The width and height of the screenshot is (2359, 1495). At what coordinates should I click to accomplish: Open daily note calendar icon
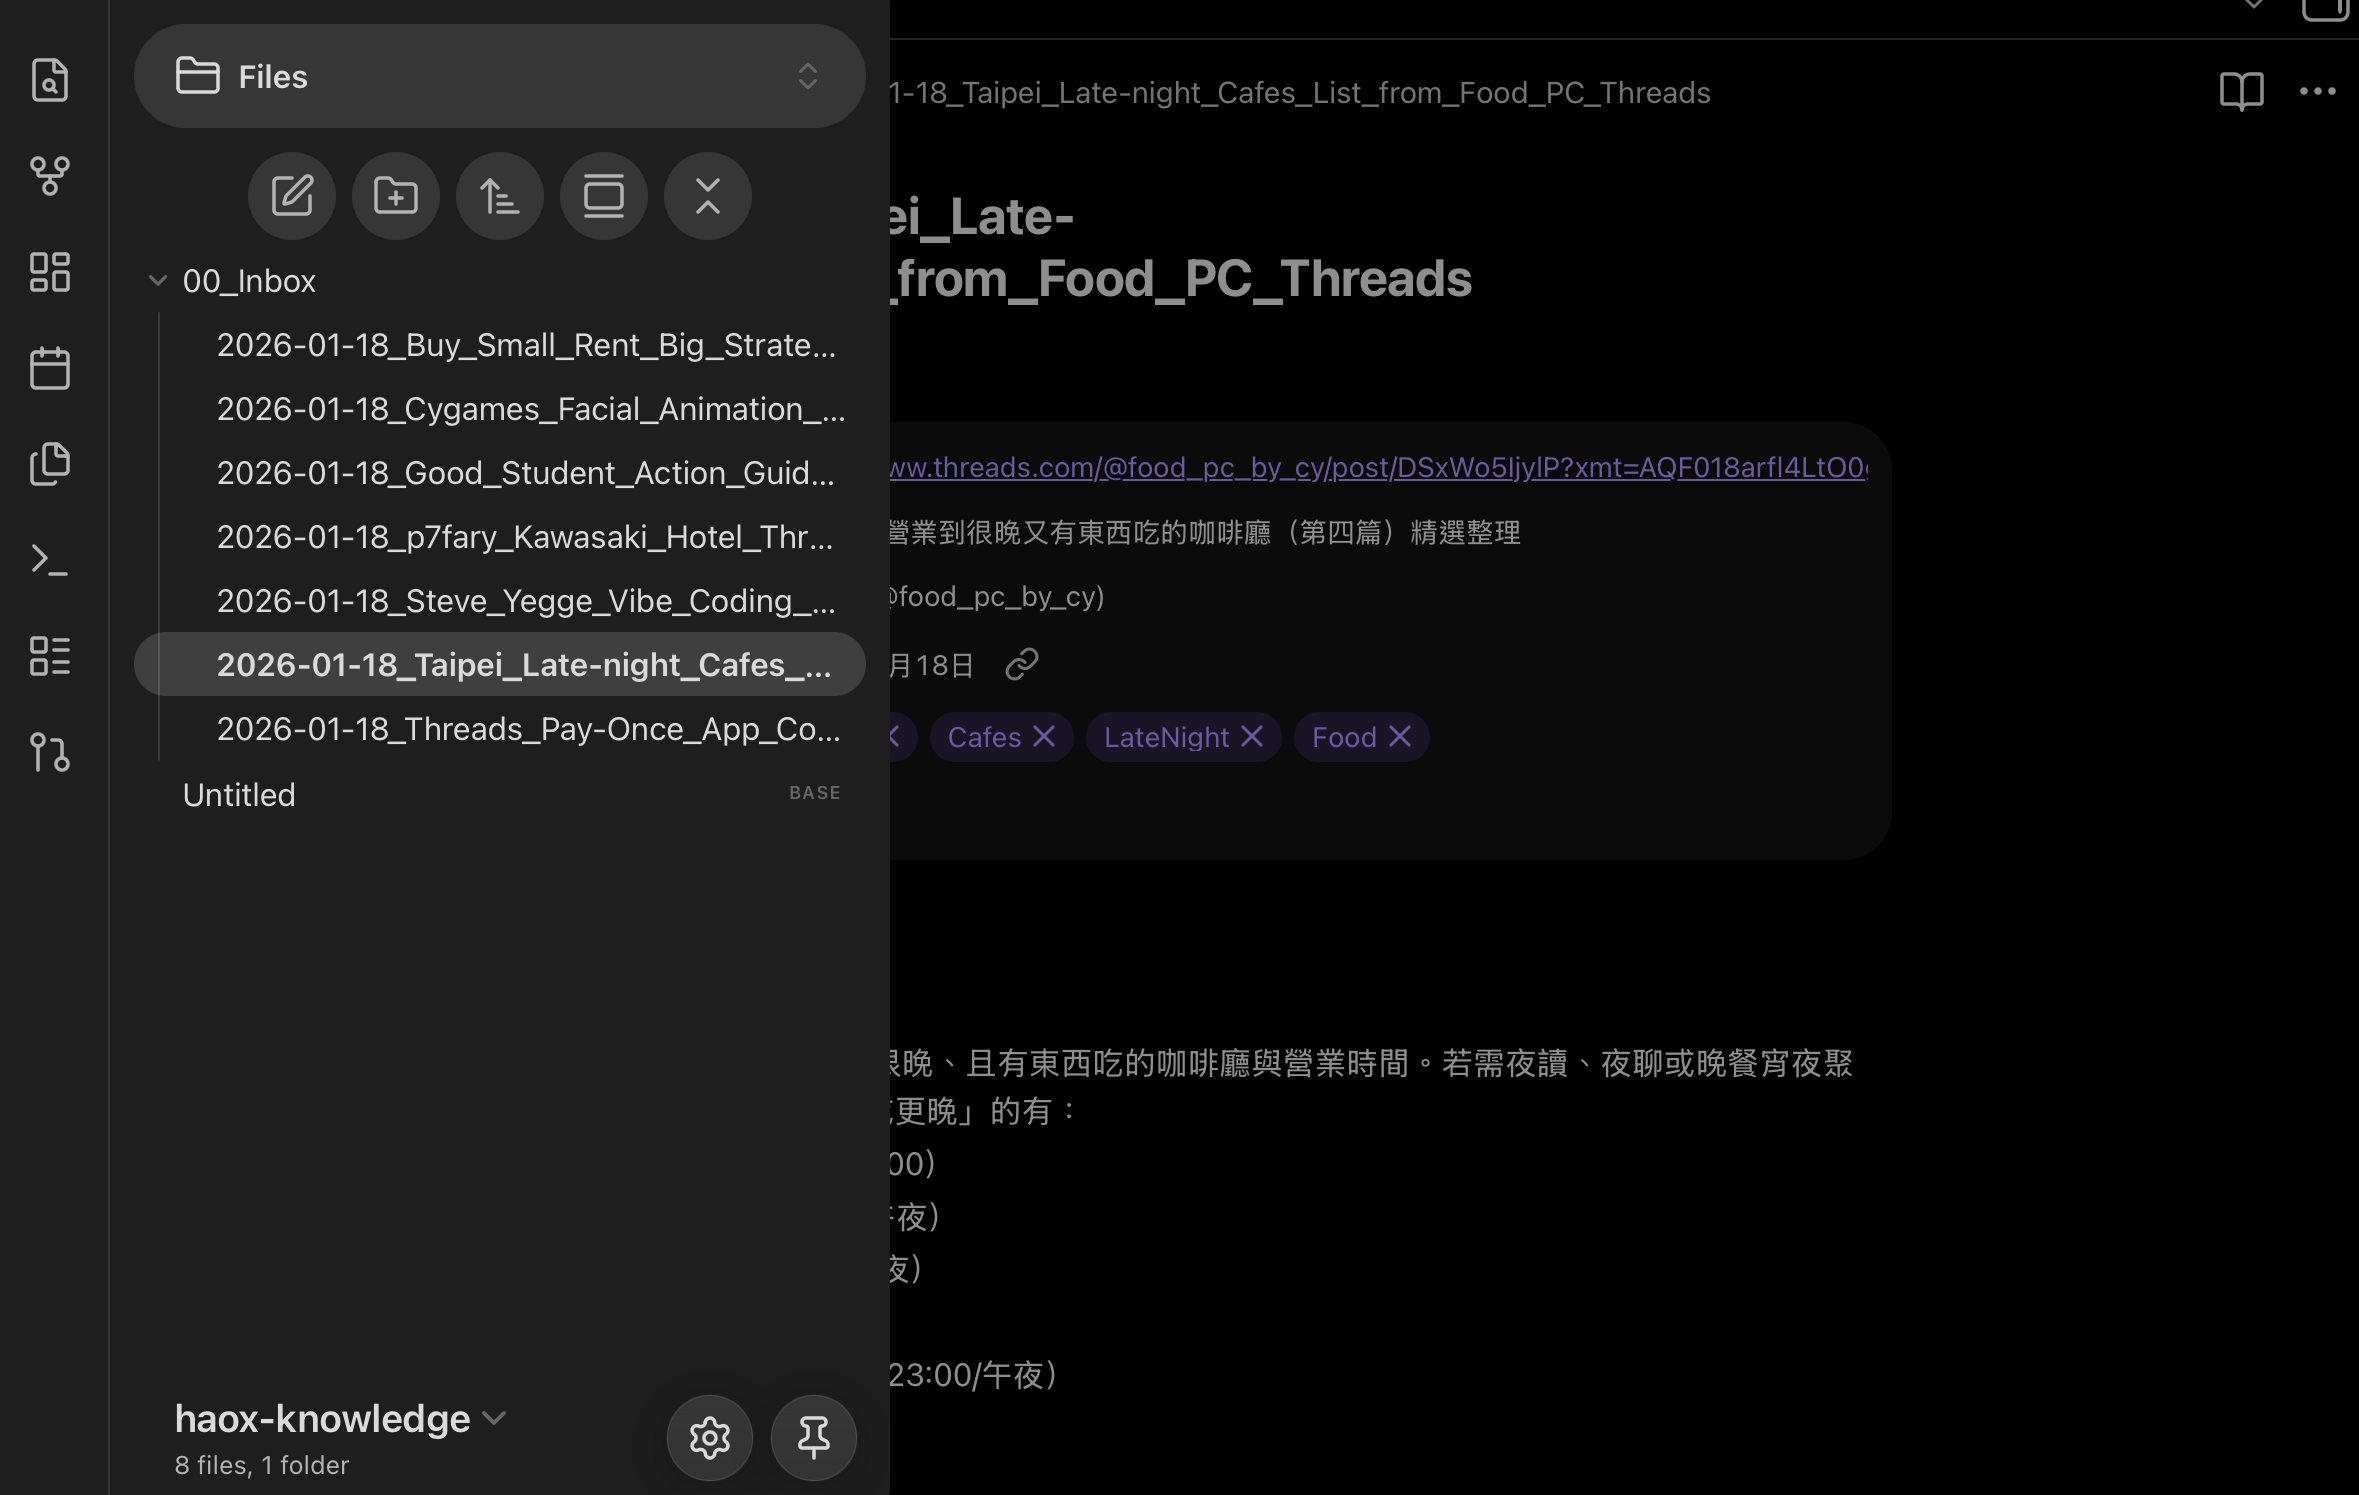click(49, 368)
